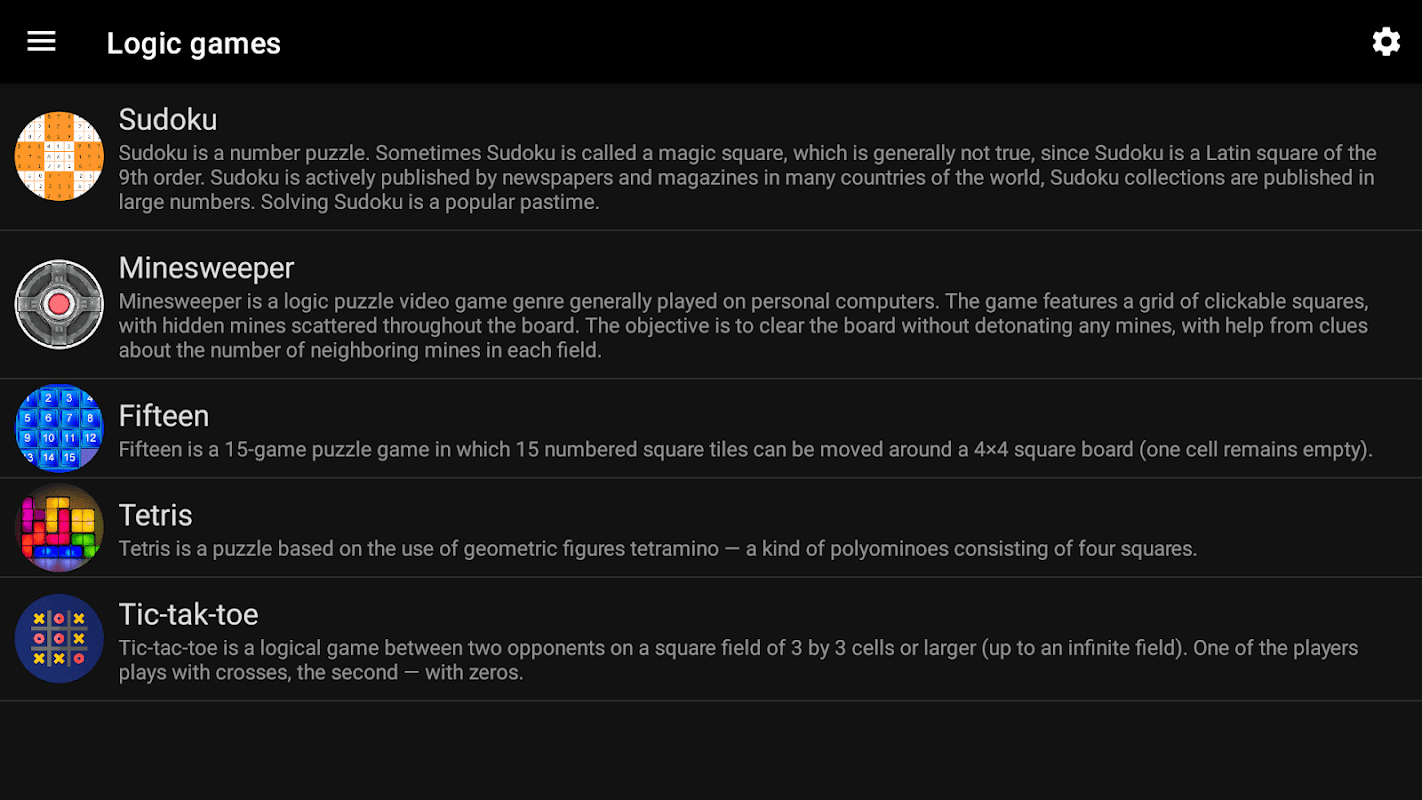1422x800 pixels.
Task: Click the Sudoku description paragraph
Action: click(748, 177)
